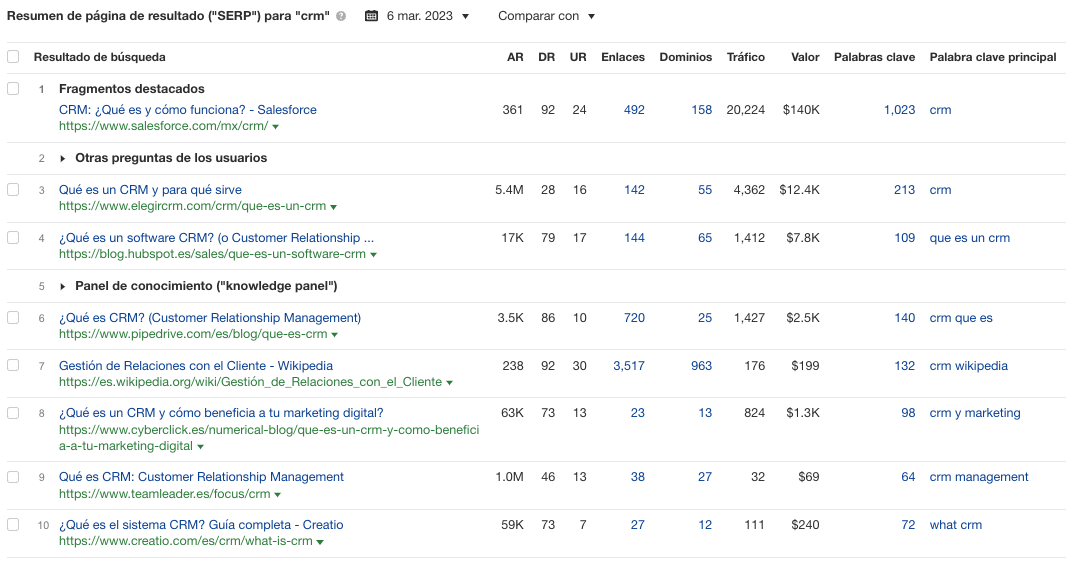1066x569 pixels.
Task: Click top keyword crm y marketing
Action: tap(975, 413)
